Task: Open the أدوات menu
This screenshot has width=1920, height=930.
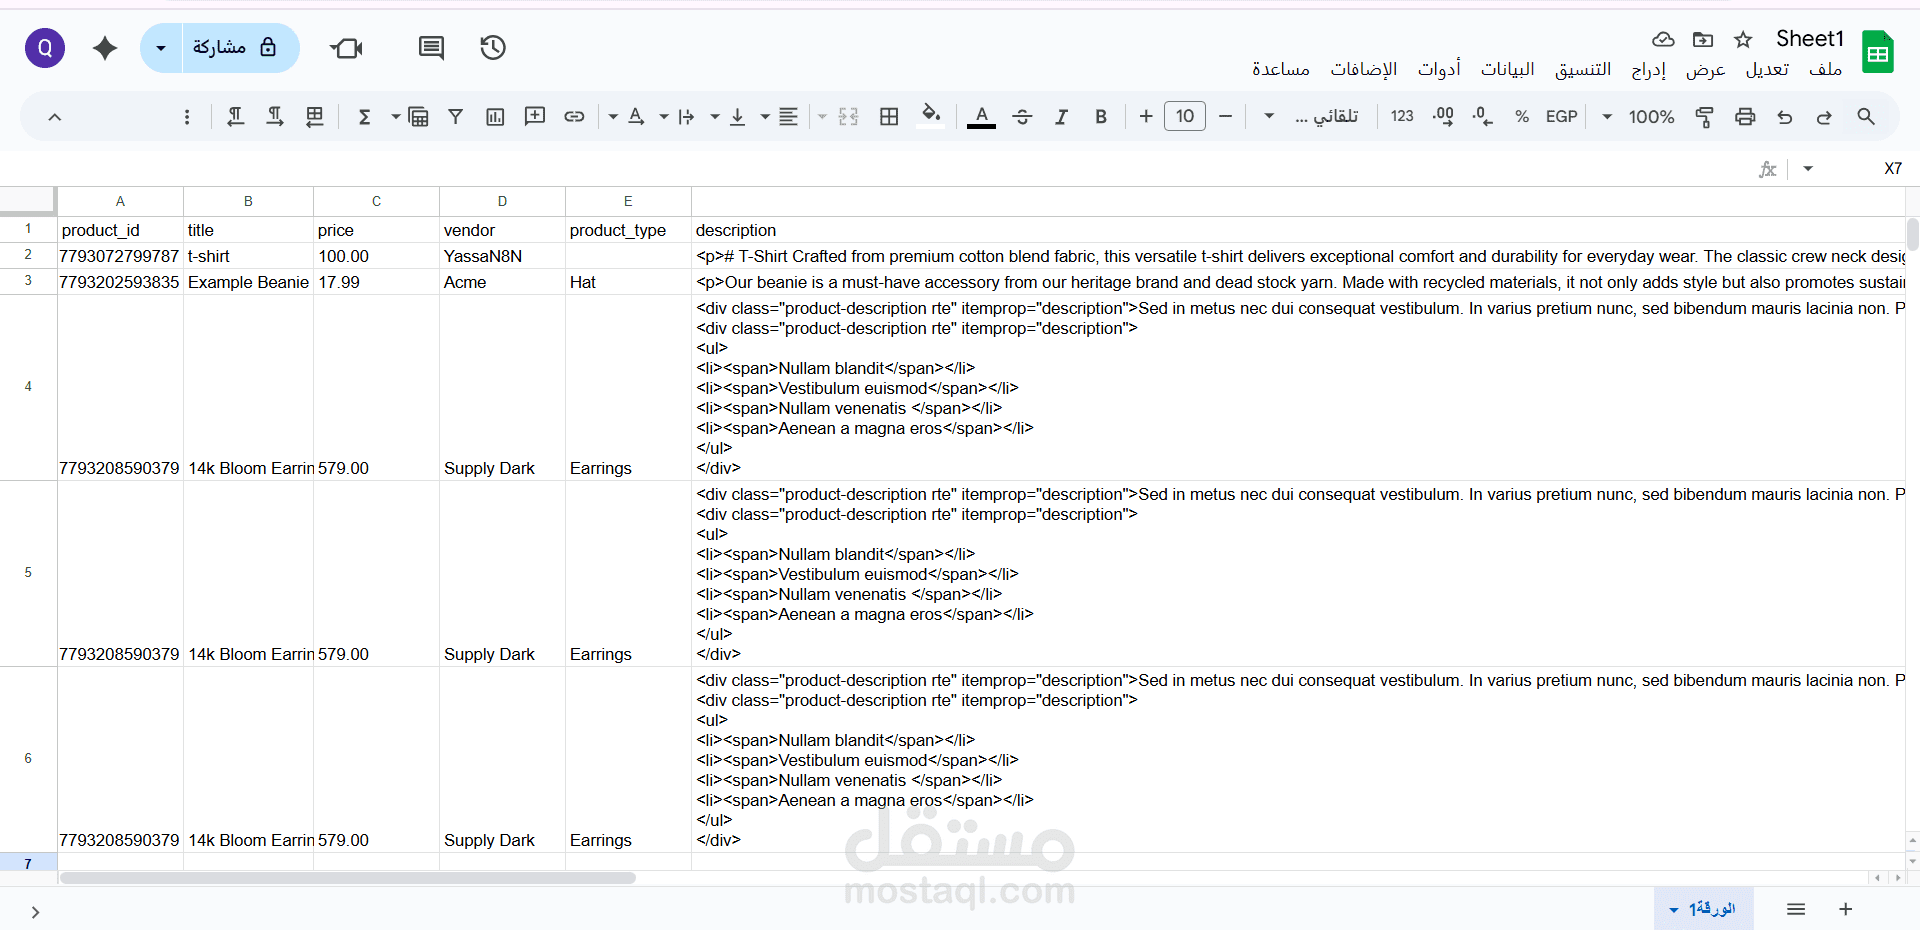Action: (1439, 69)
